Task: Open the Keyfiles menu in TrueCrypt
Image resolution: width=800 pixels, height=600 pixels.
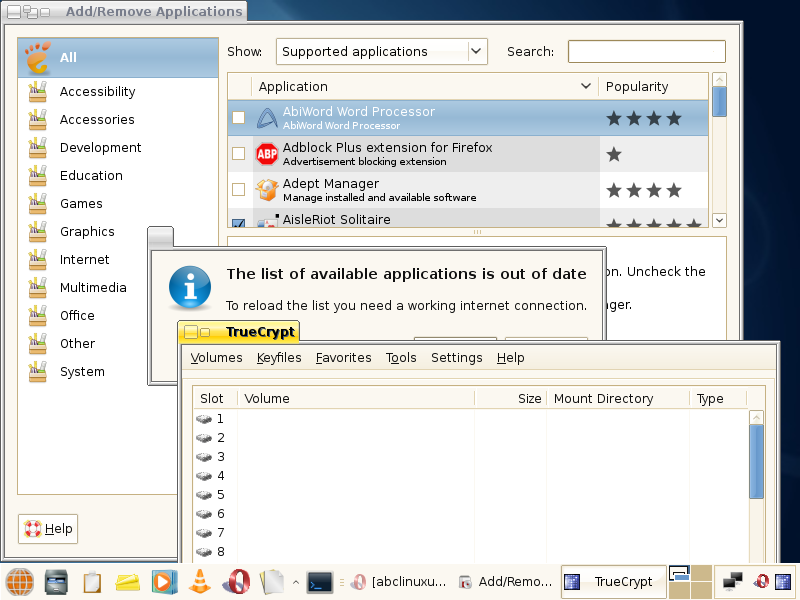Action: tap(279, 358)
